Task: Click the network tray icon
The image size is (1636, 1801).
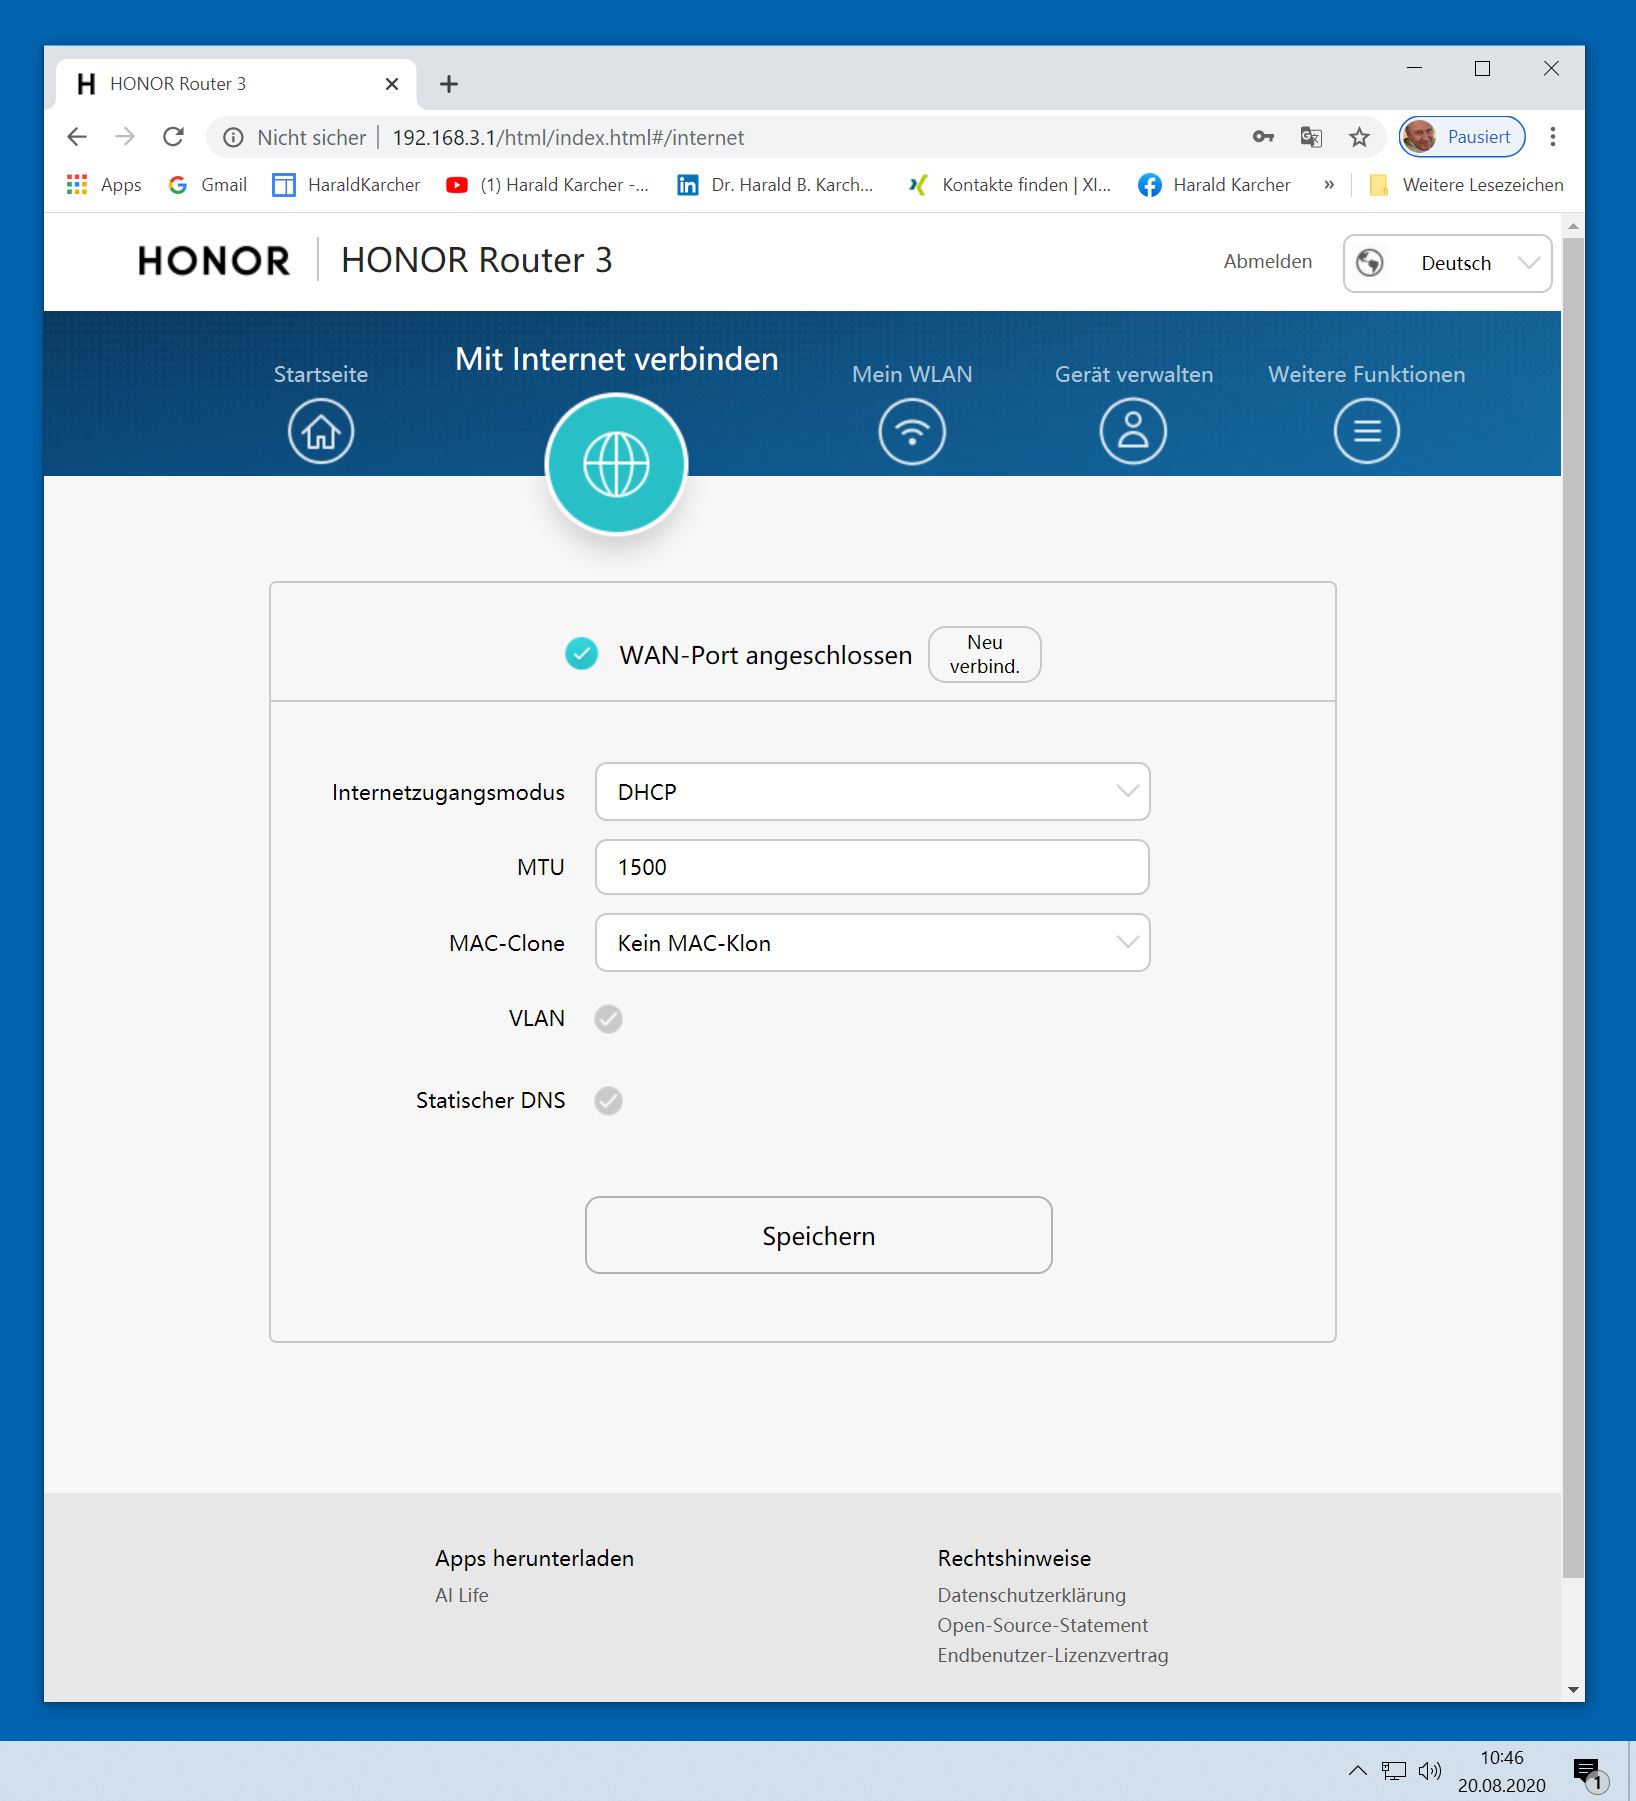Action: click(1394, 1771)
